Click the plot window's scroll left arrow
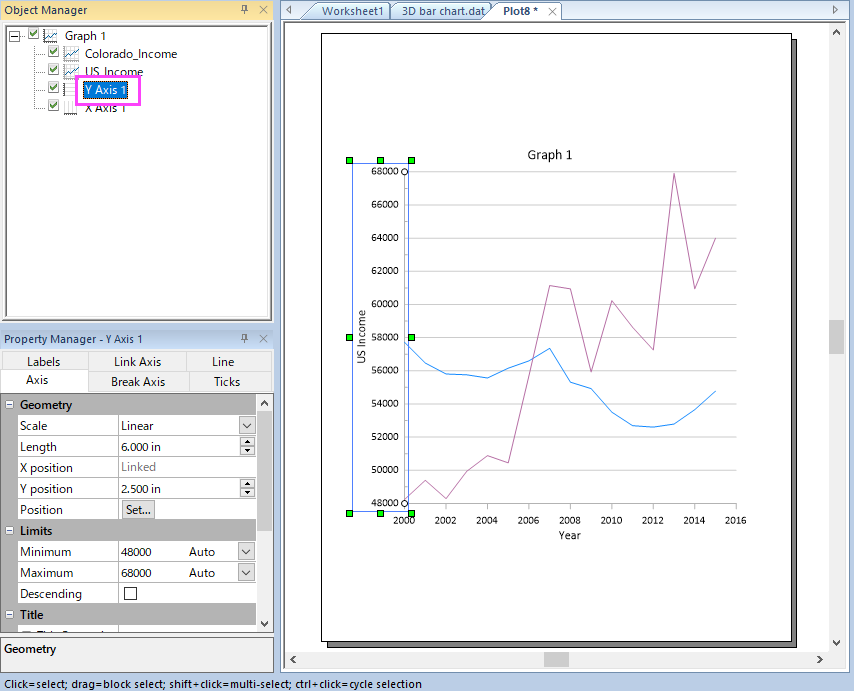 [293, 659]
